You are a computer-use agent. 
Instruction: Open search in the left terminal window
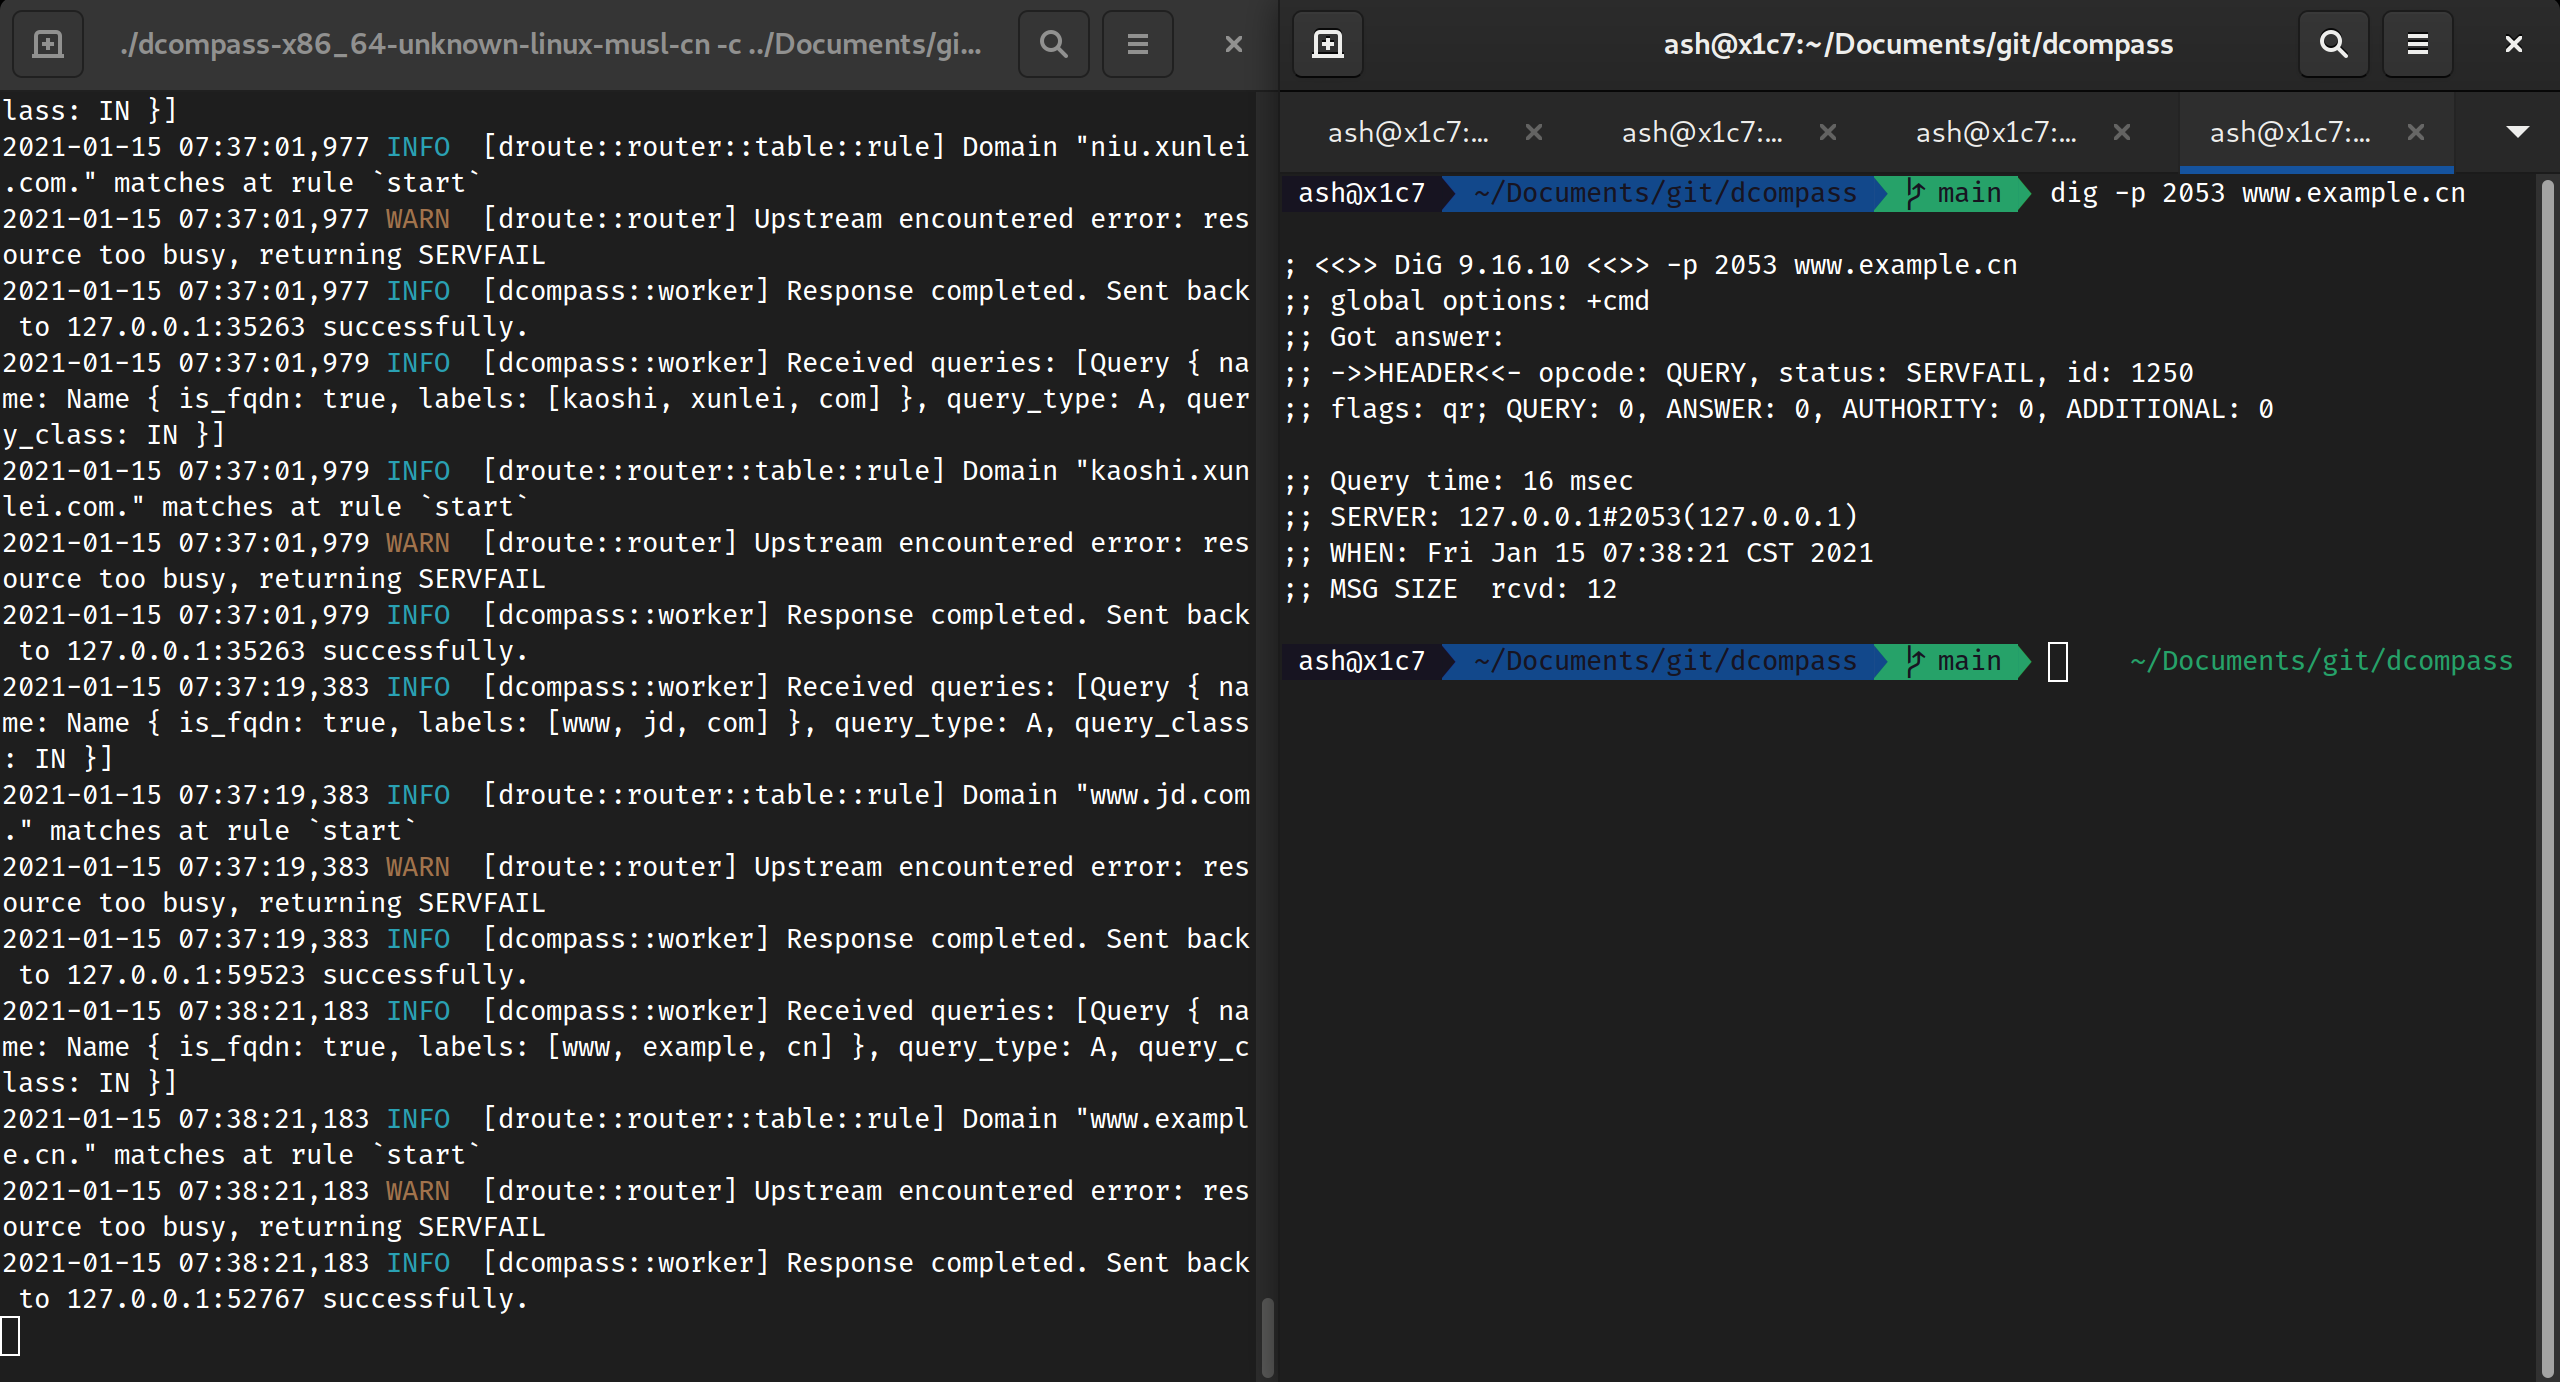pos(1052,43)
